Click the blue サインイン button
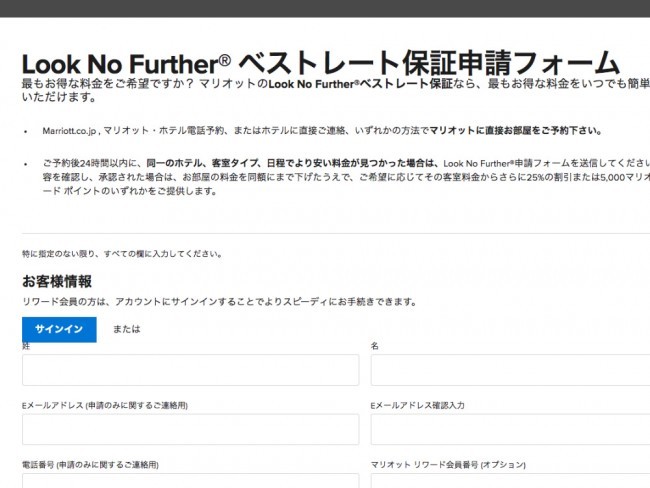The image size is (650, 488). [59, 330]
